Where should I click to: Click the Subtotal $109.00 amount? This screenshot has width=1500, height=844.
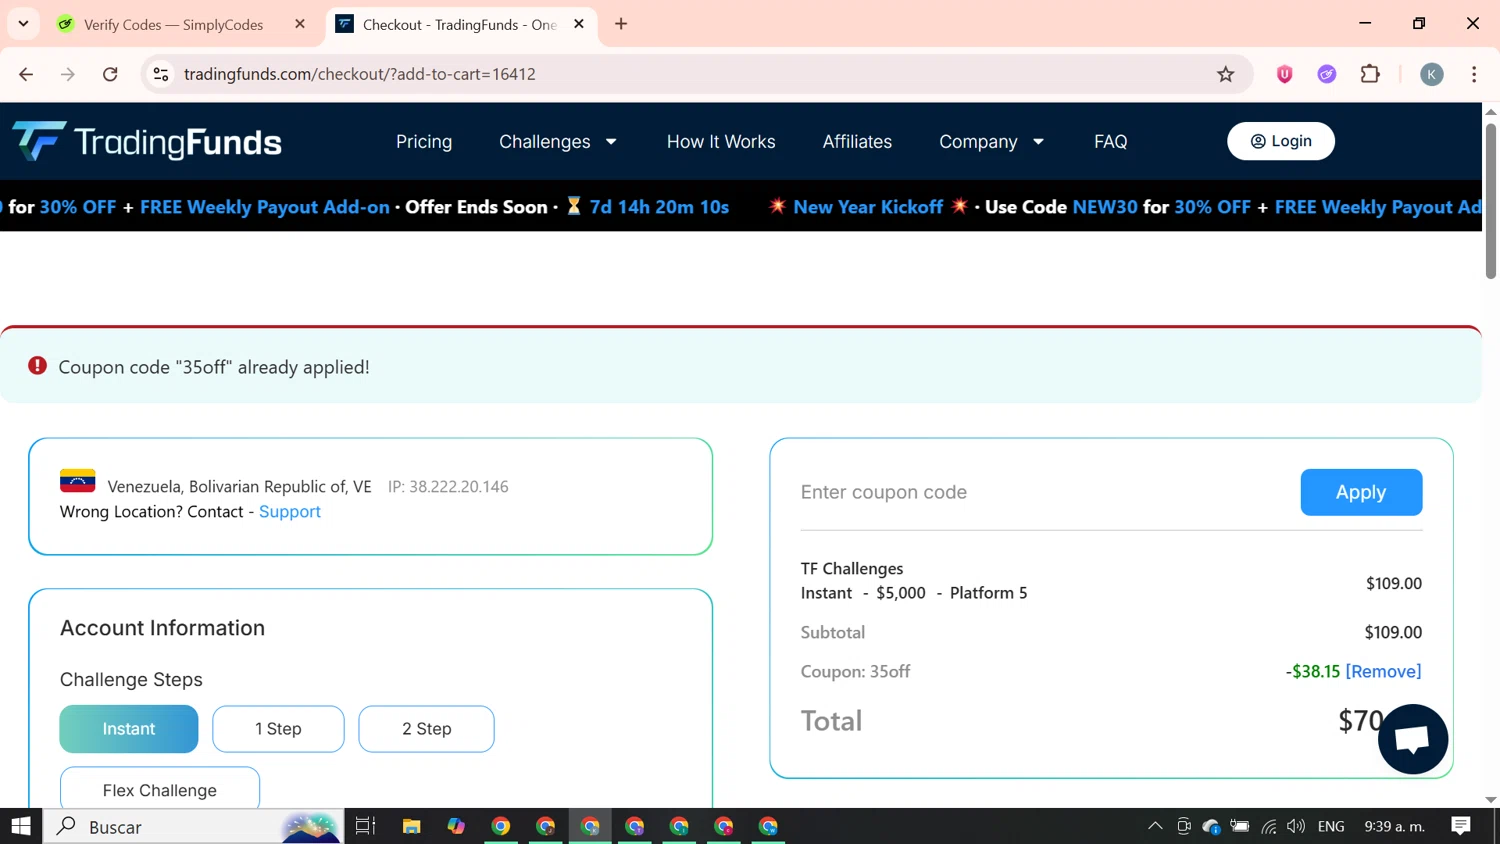pyautogui.click(x=1393, y=632)
